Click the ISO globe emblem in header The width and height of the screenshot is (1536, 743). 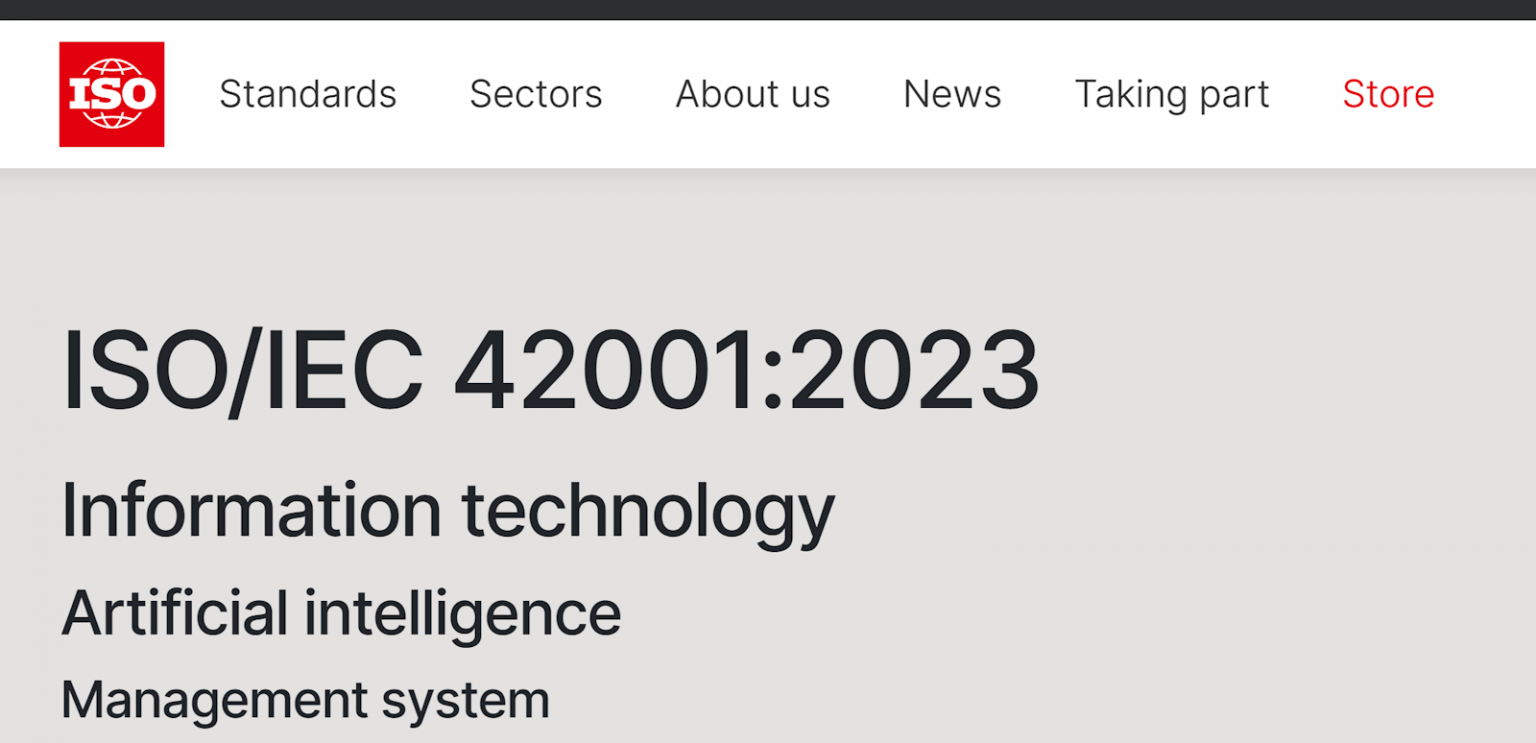tap(111, 93)
